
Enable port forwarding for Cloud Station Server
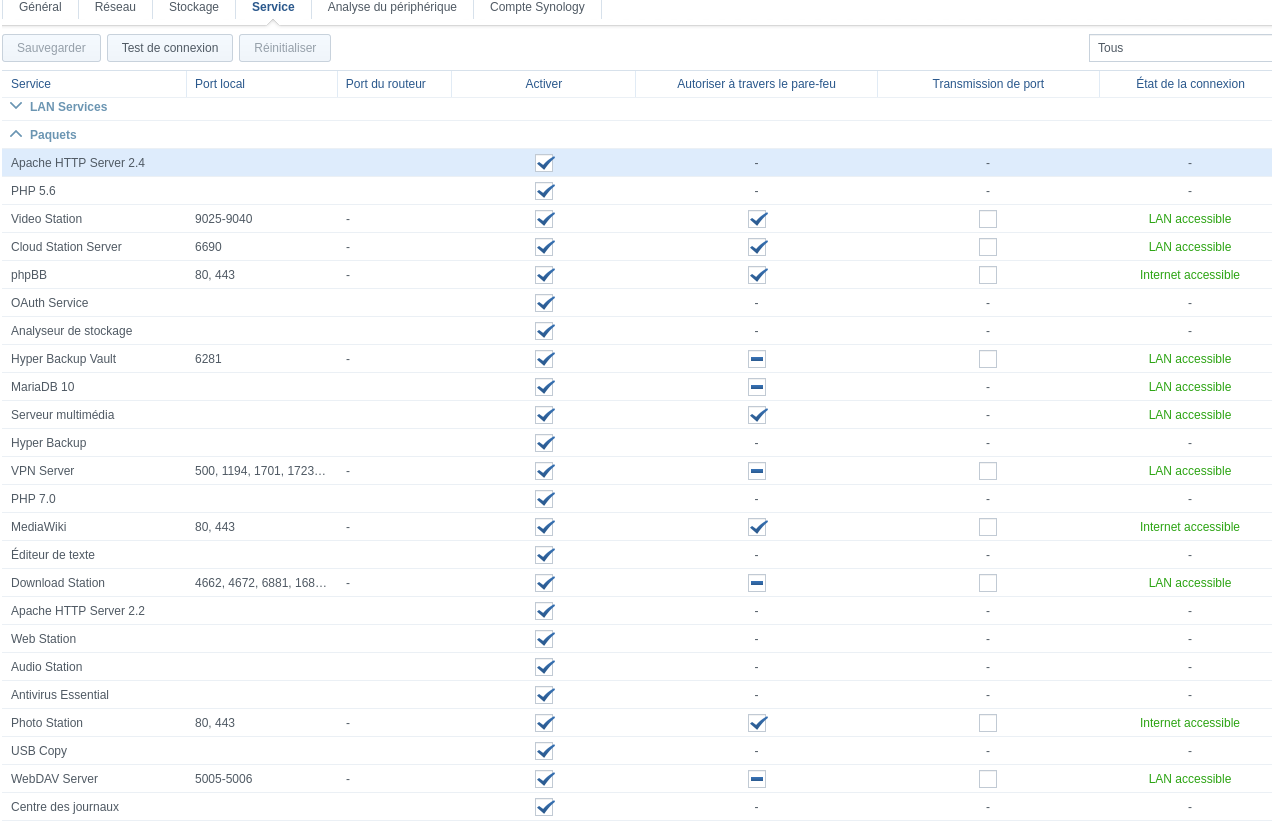pyautogui.click(x=988, y=247)
